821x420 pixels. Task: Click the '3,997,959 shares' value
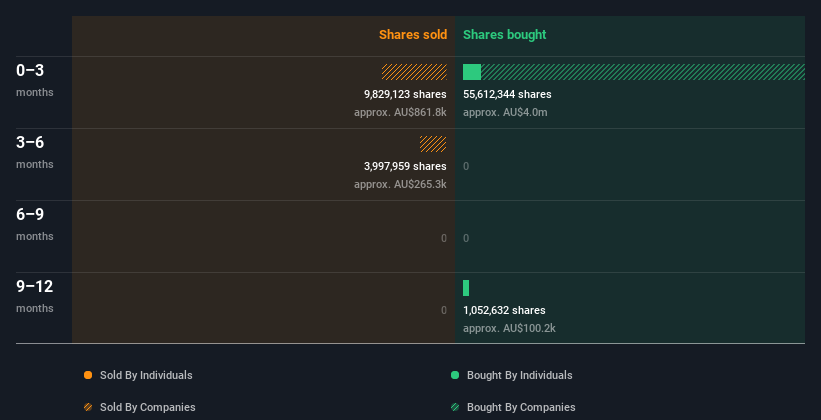point(405,166)
